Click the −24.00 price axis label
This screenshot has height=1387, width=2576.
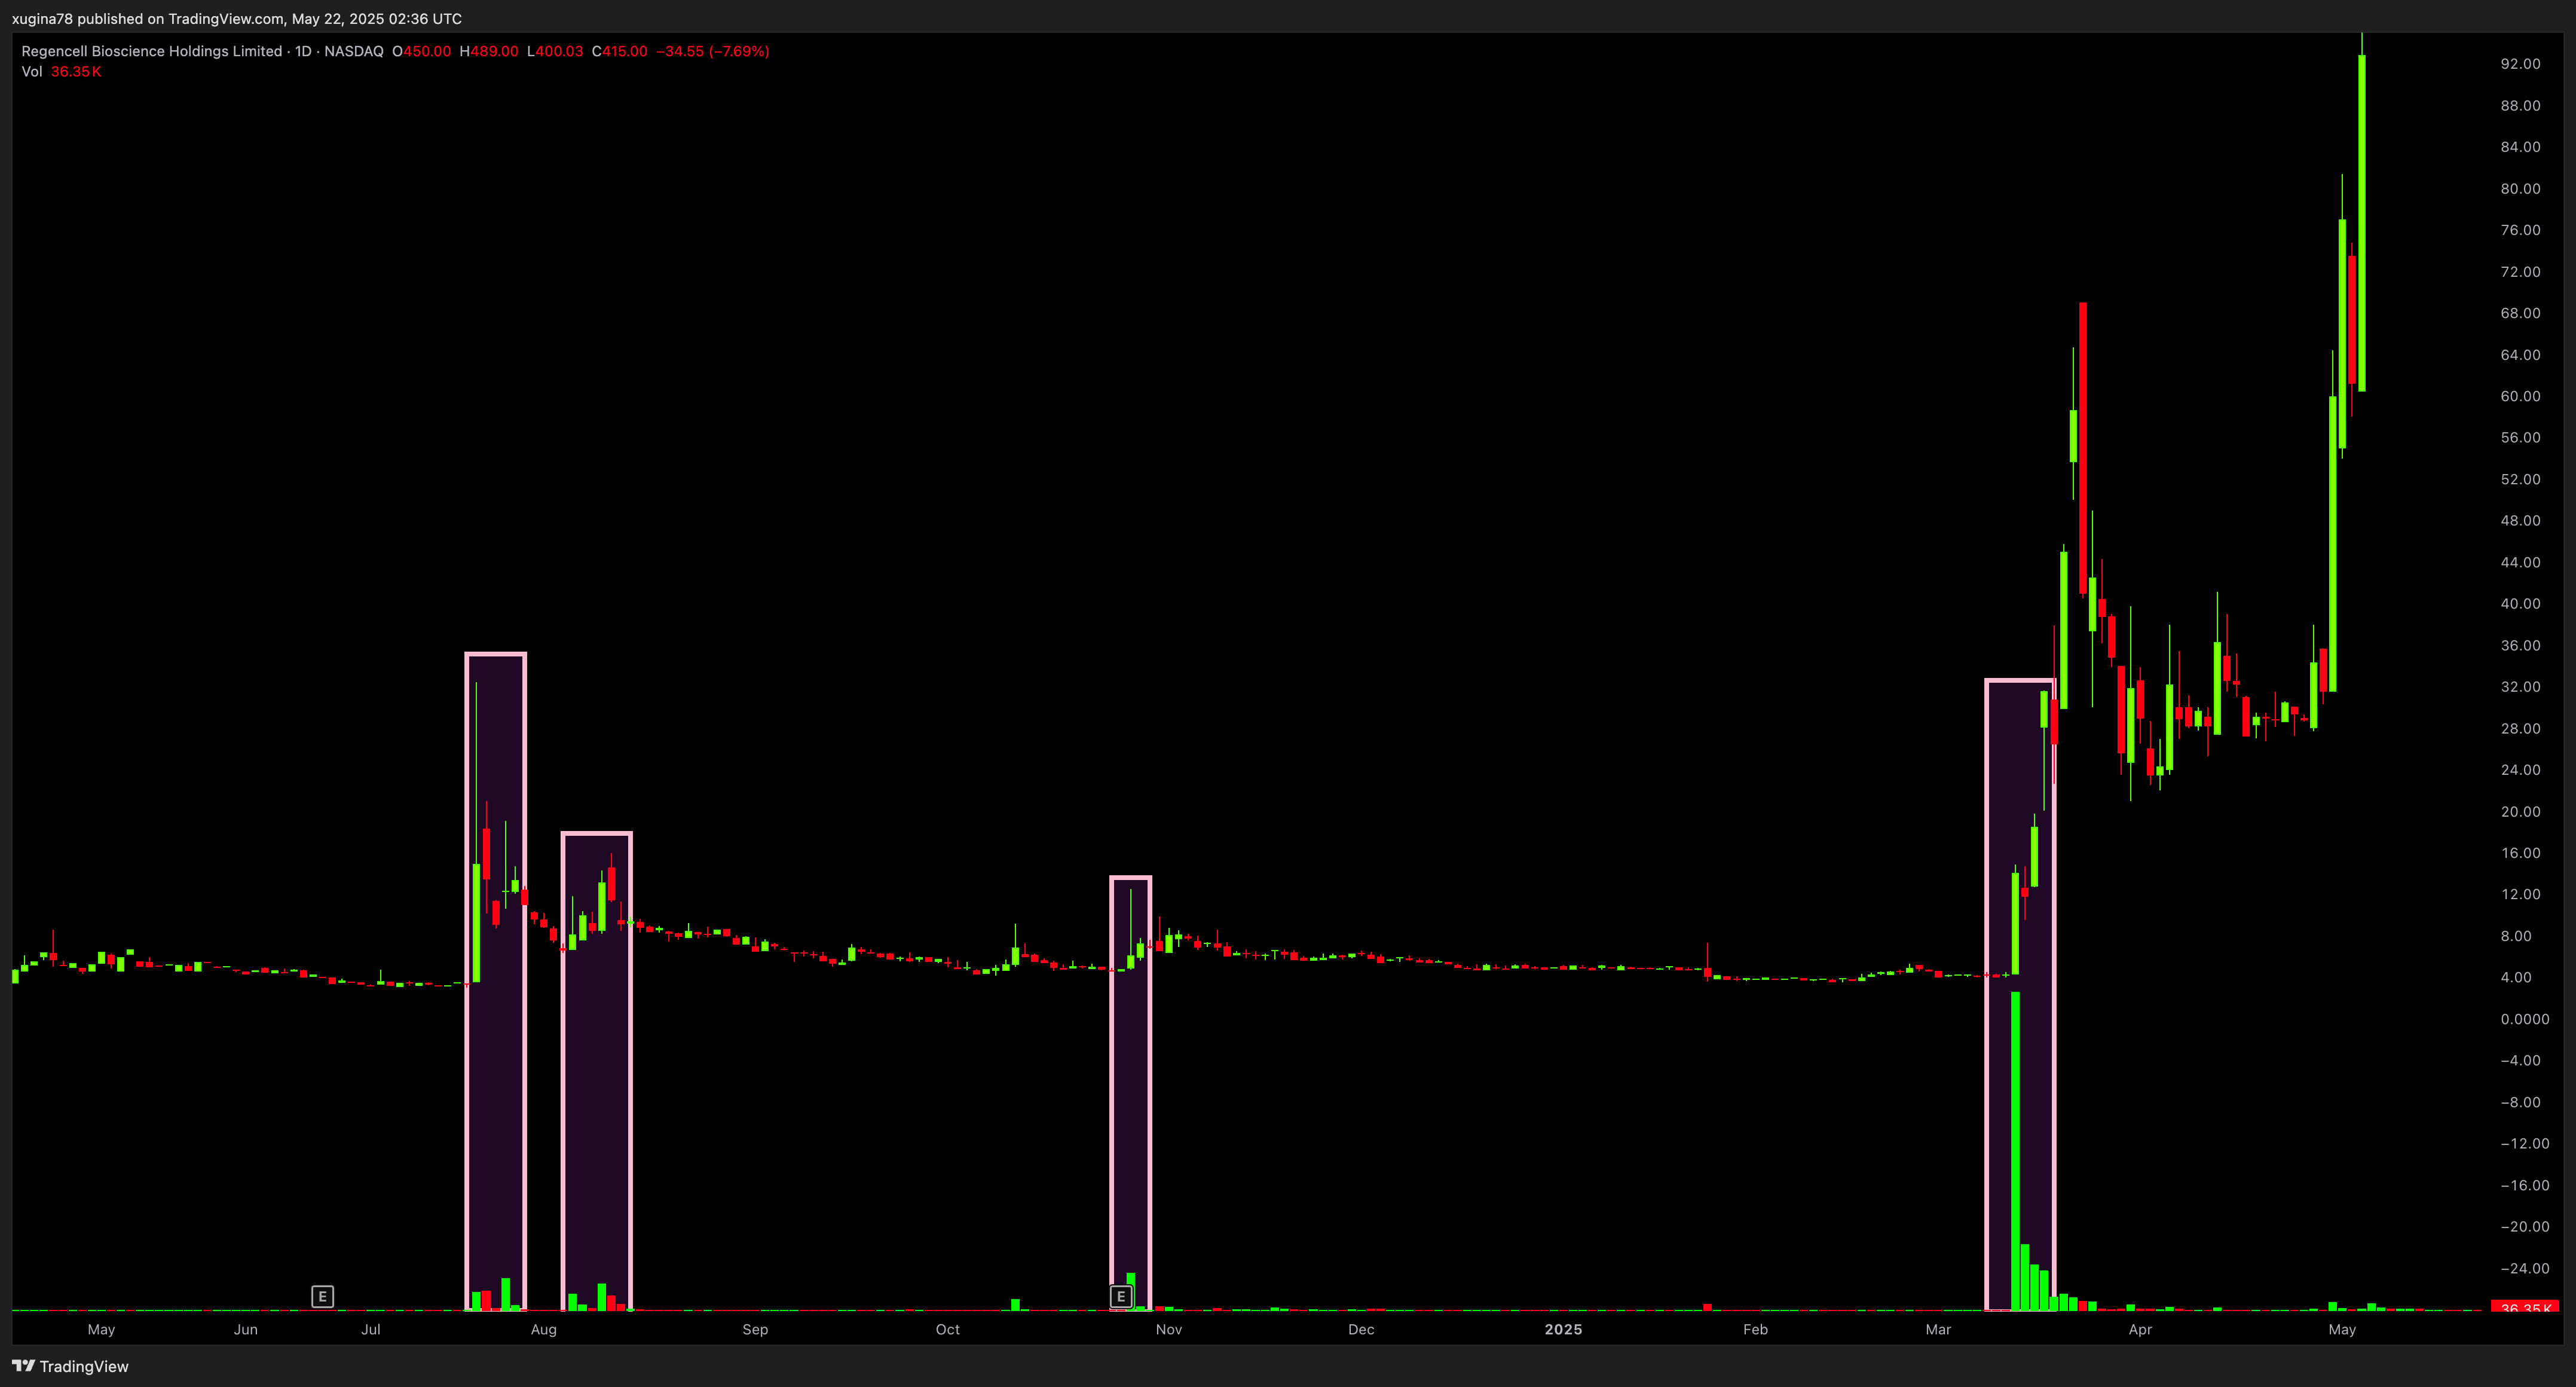(x=2524, y=1268)
